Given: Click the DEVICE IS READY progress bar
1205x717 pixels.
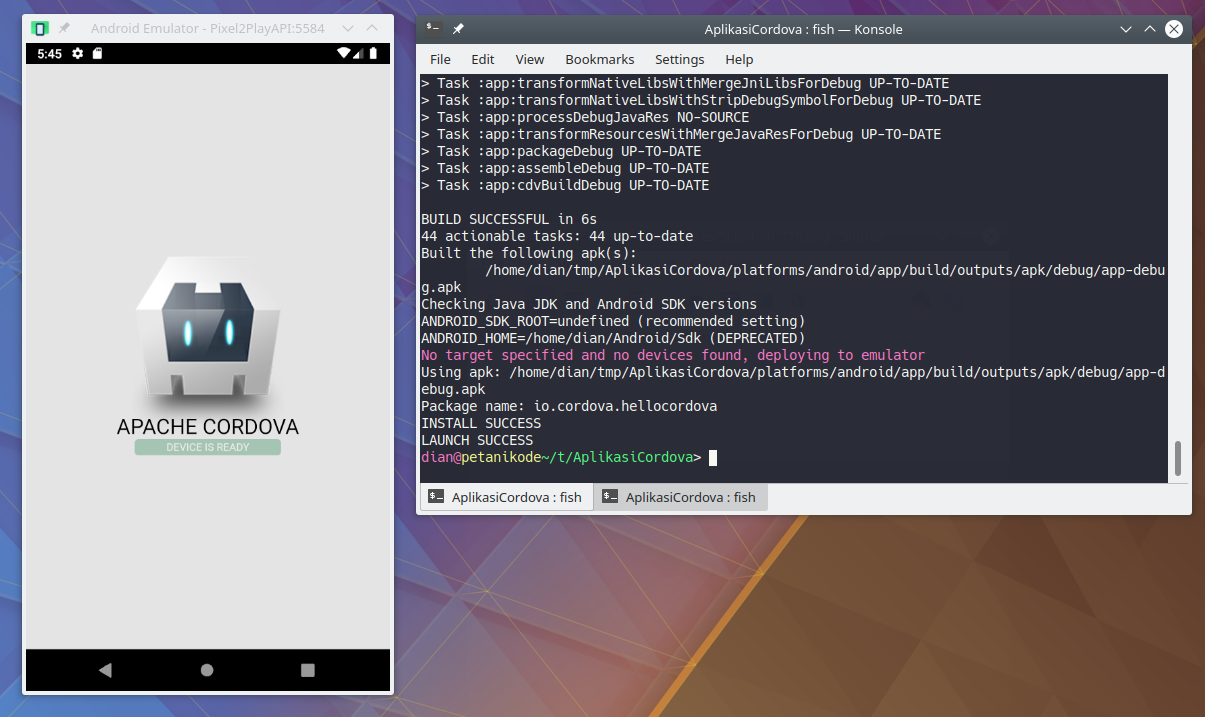Looking at the screenshot, I should [x=207, y=446].
